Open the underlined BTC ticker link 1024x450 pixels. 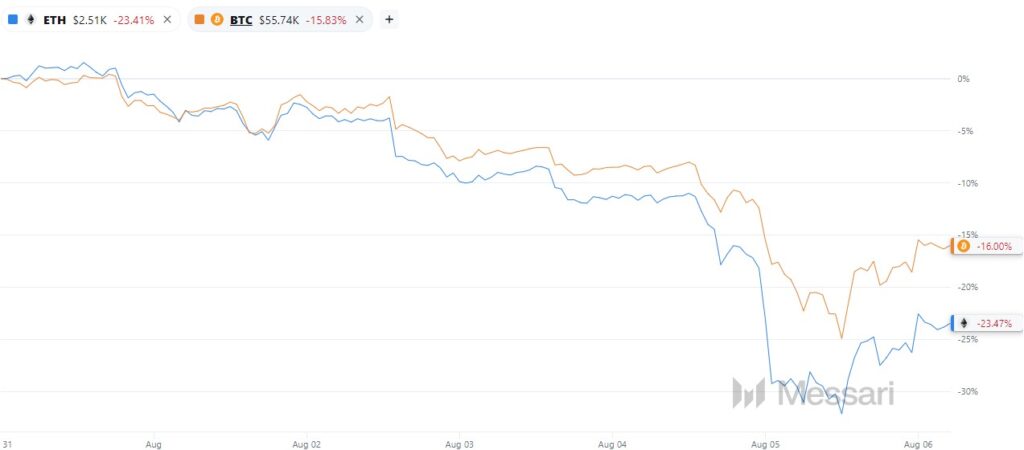[240, 20]
